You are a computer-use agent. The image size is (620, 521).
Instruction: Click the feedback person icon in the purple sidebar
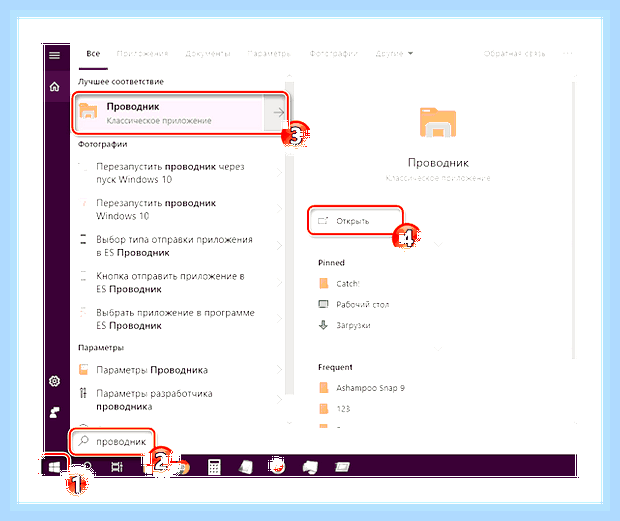click(x=55, y=413)
